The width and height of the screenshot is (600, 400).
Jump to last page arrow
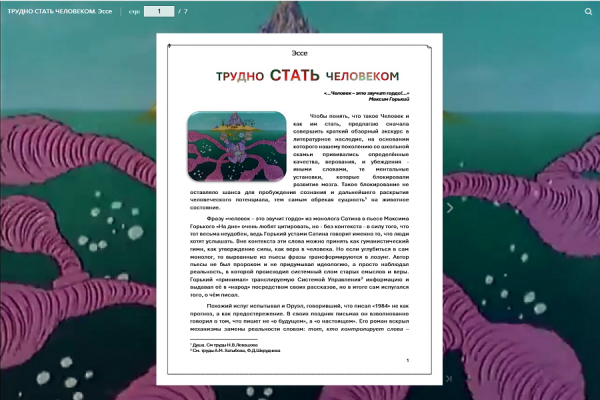tap(449, 379)
